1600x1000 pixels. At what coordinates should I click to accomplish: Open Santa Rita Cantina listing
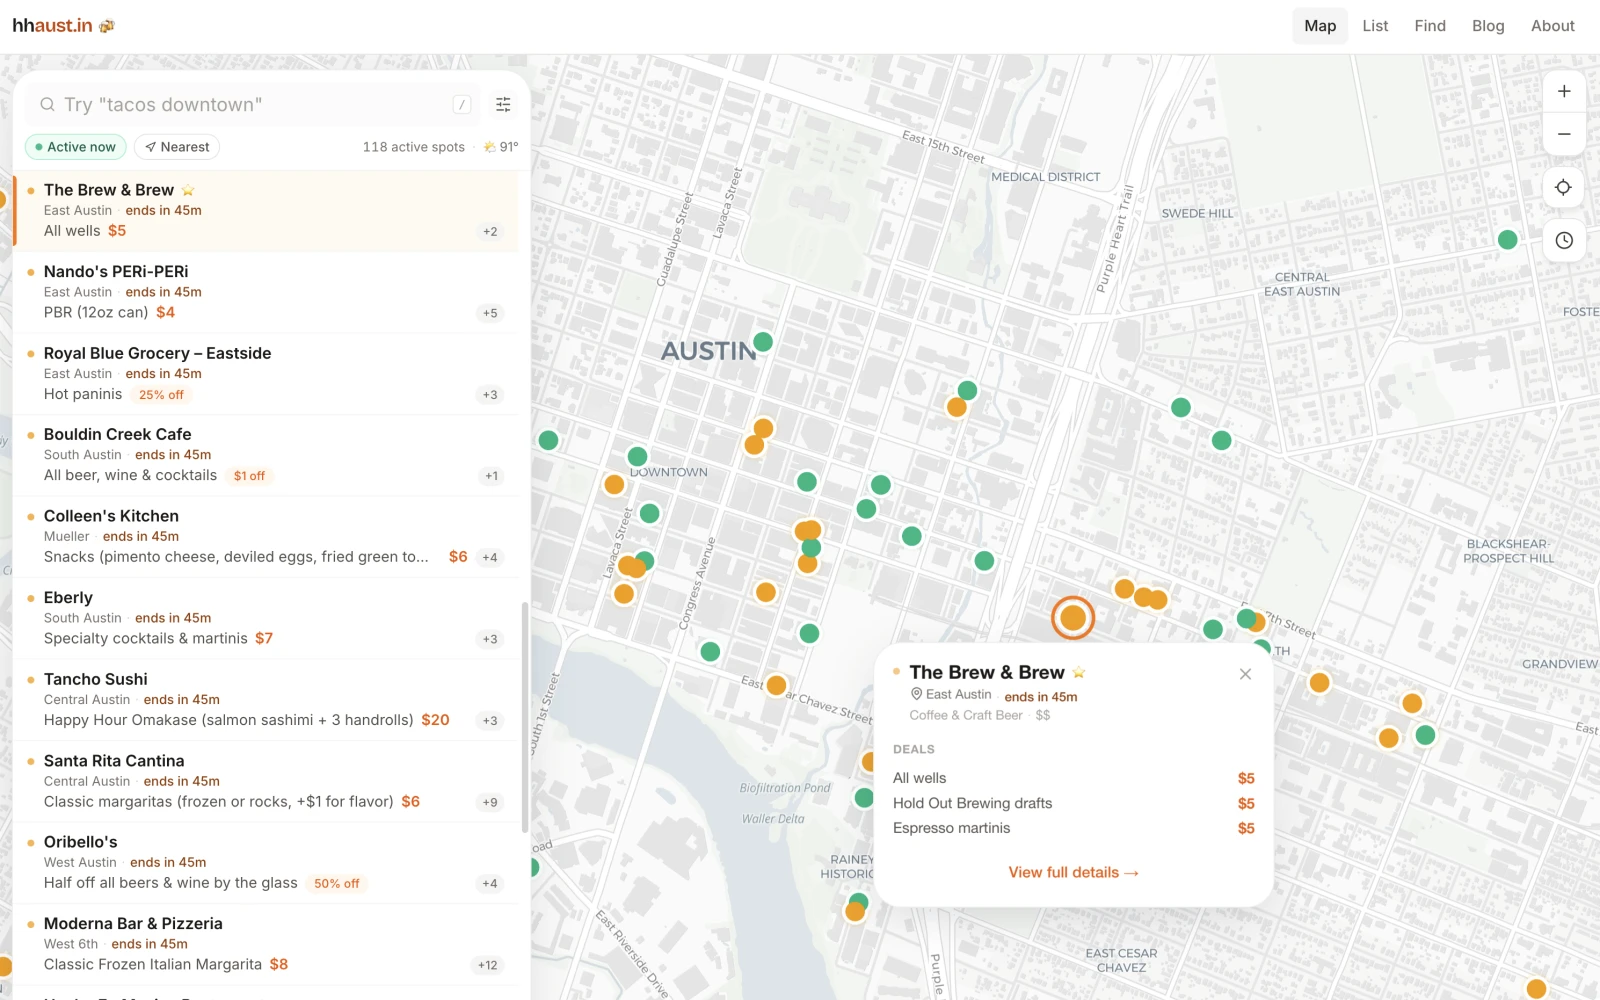tap(266, 781)
